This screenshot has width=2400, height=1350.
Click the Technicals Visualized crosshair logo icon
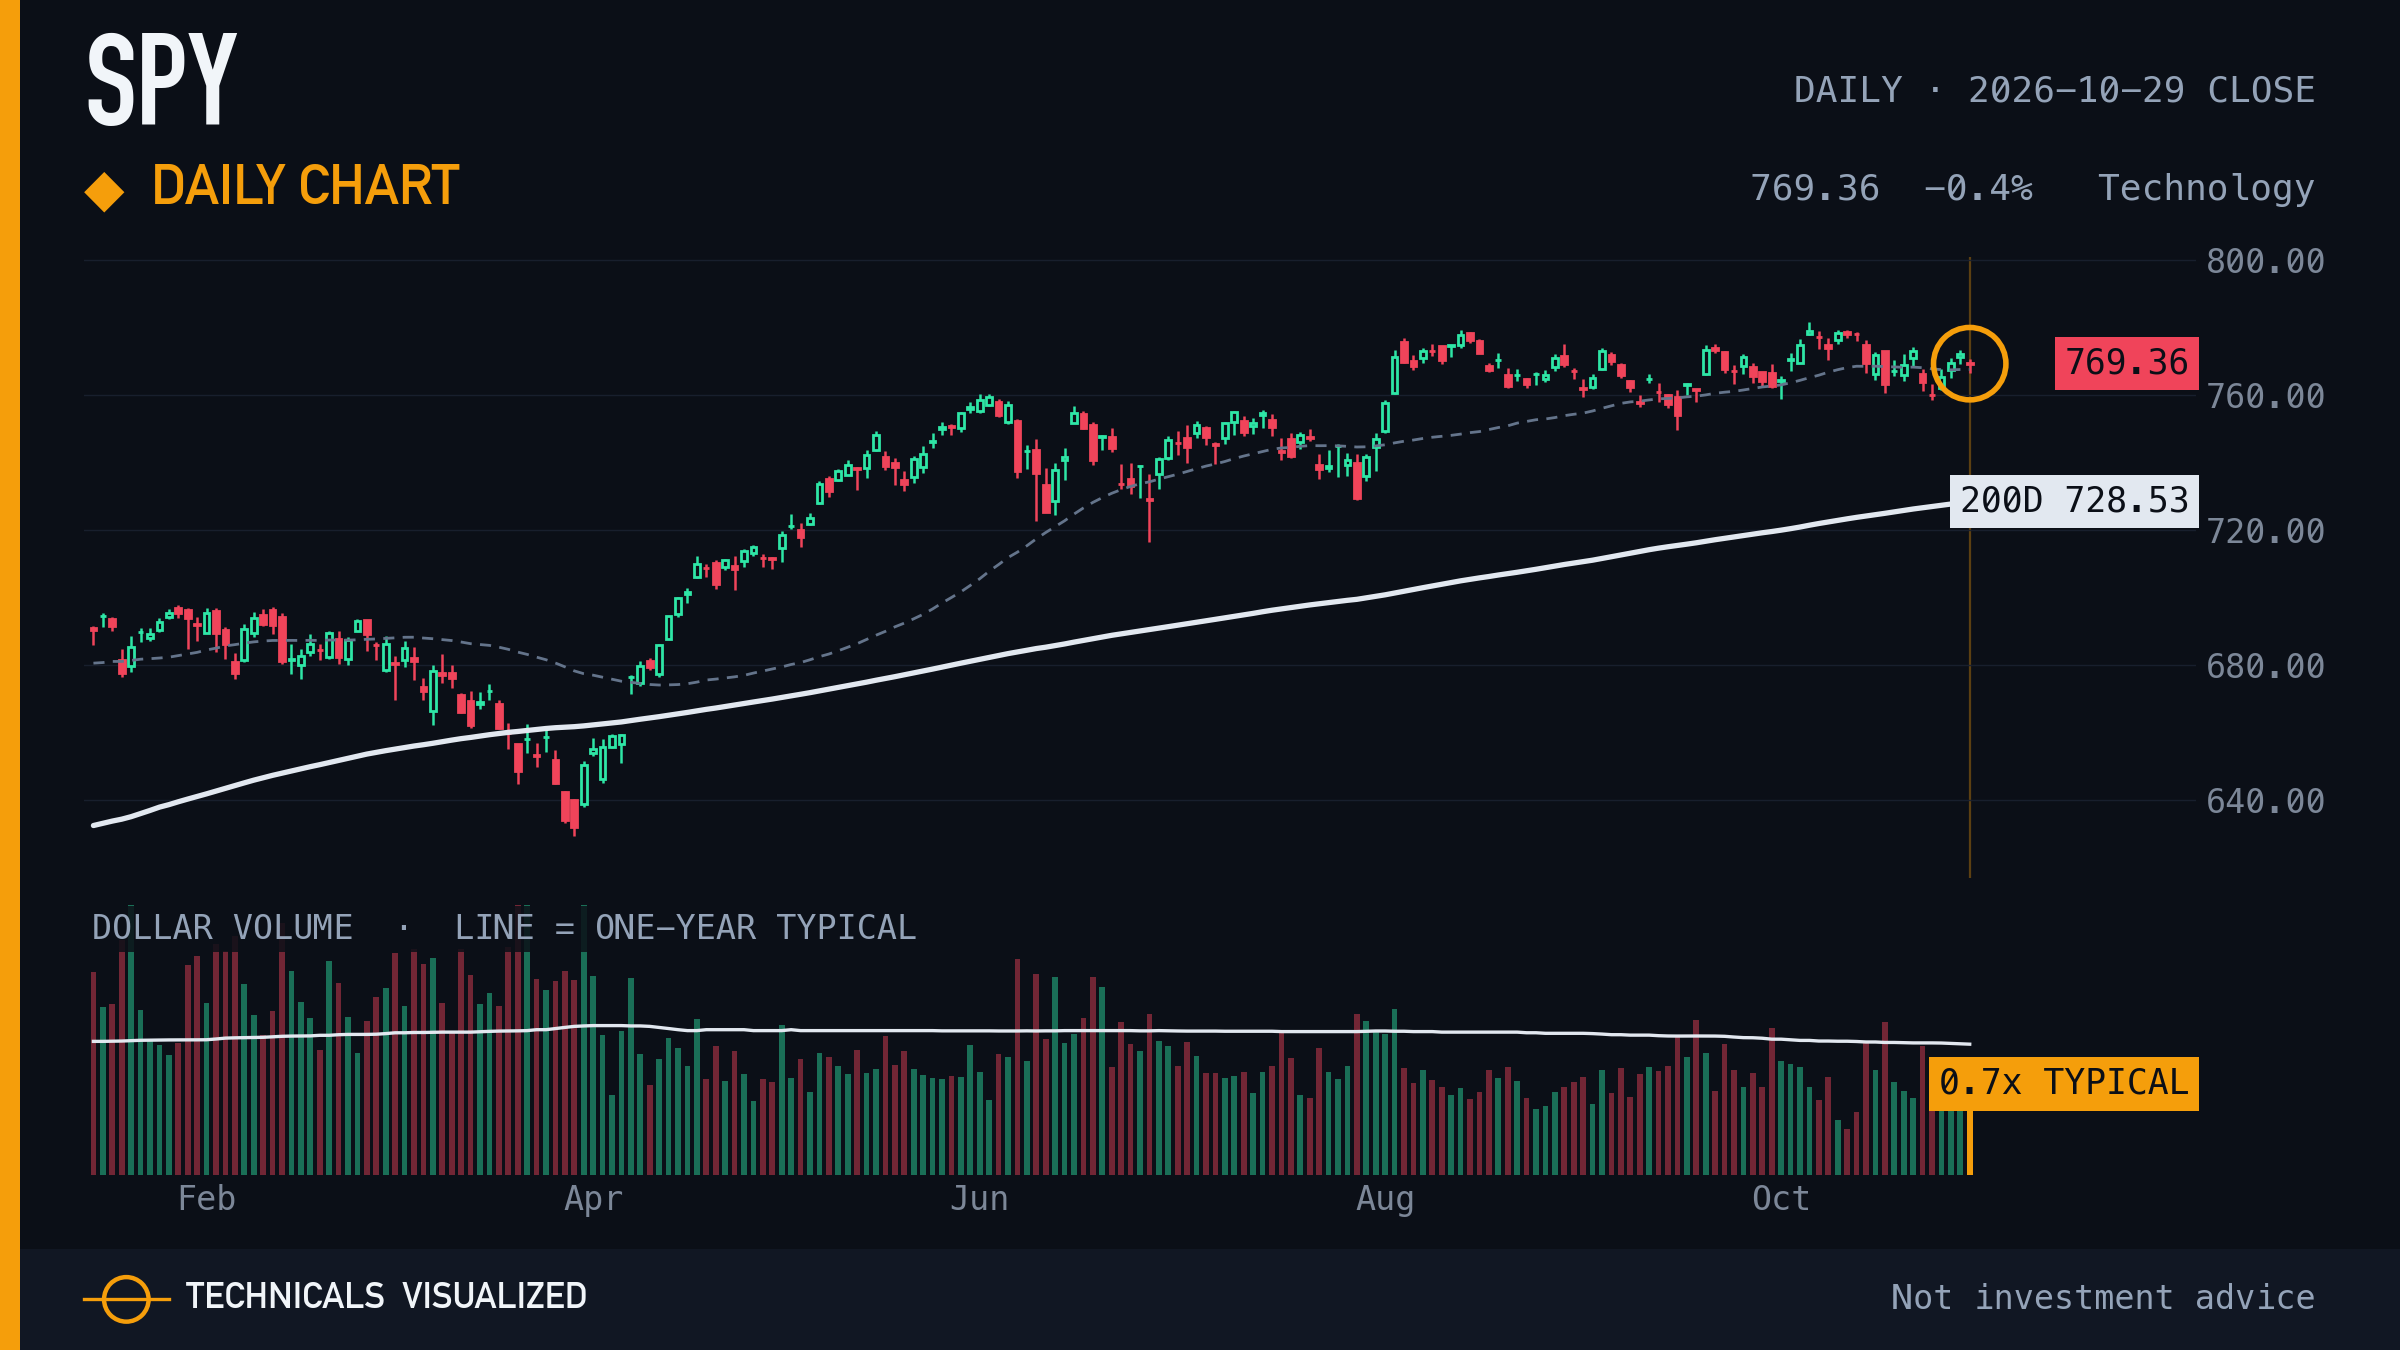tap(126, 1299)
